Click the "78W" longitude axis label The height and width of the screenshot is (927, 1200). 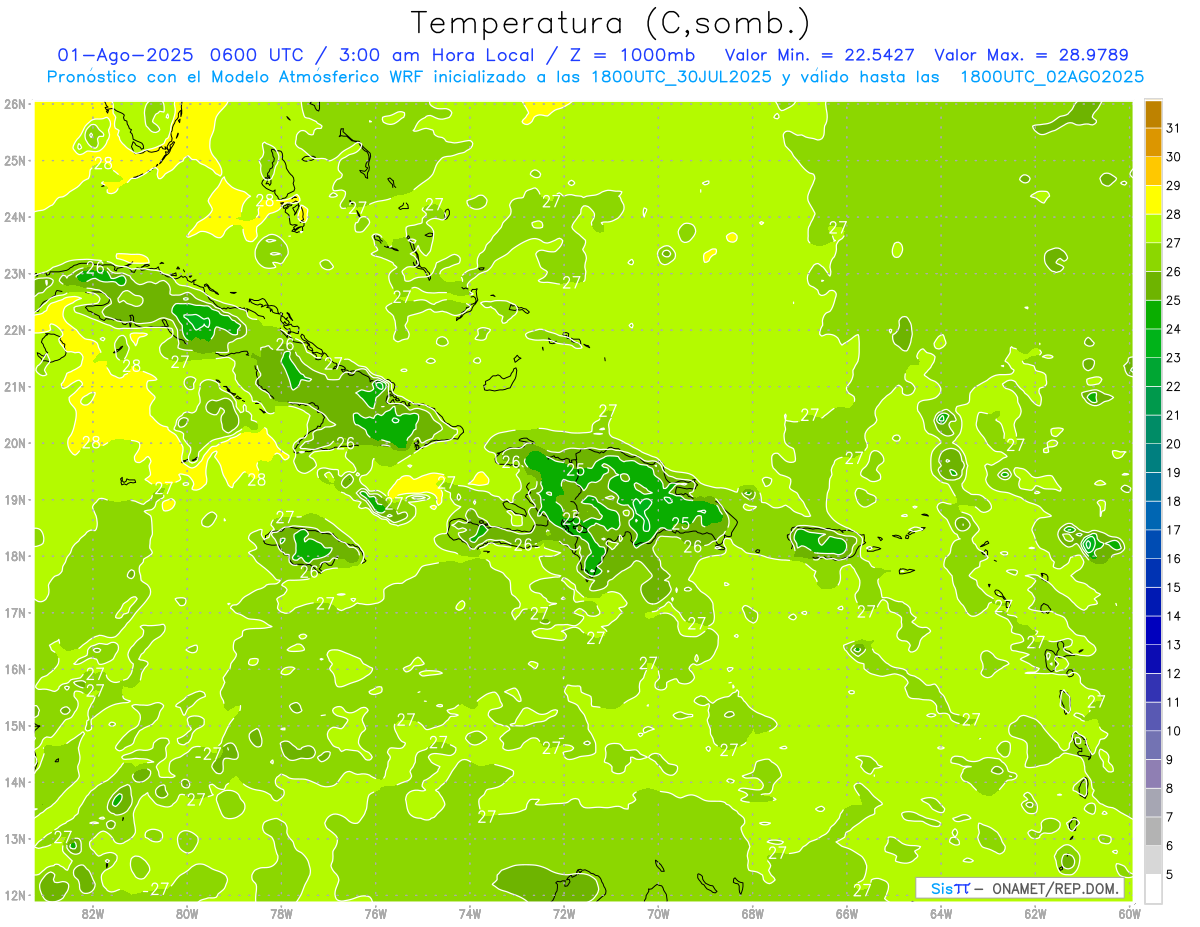point(281,913)
